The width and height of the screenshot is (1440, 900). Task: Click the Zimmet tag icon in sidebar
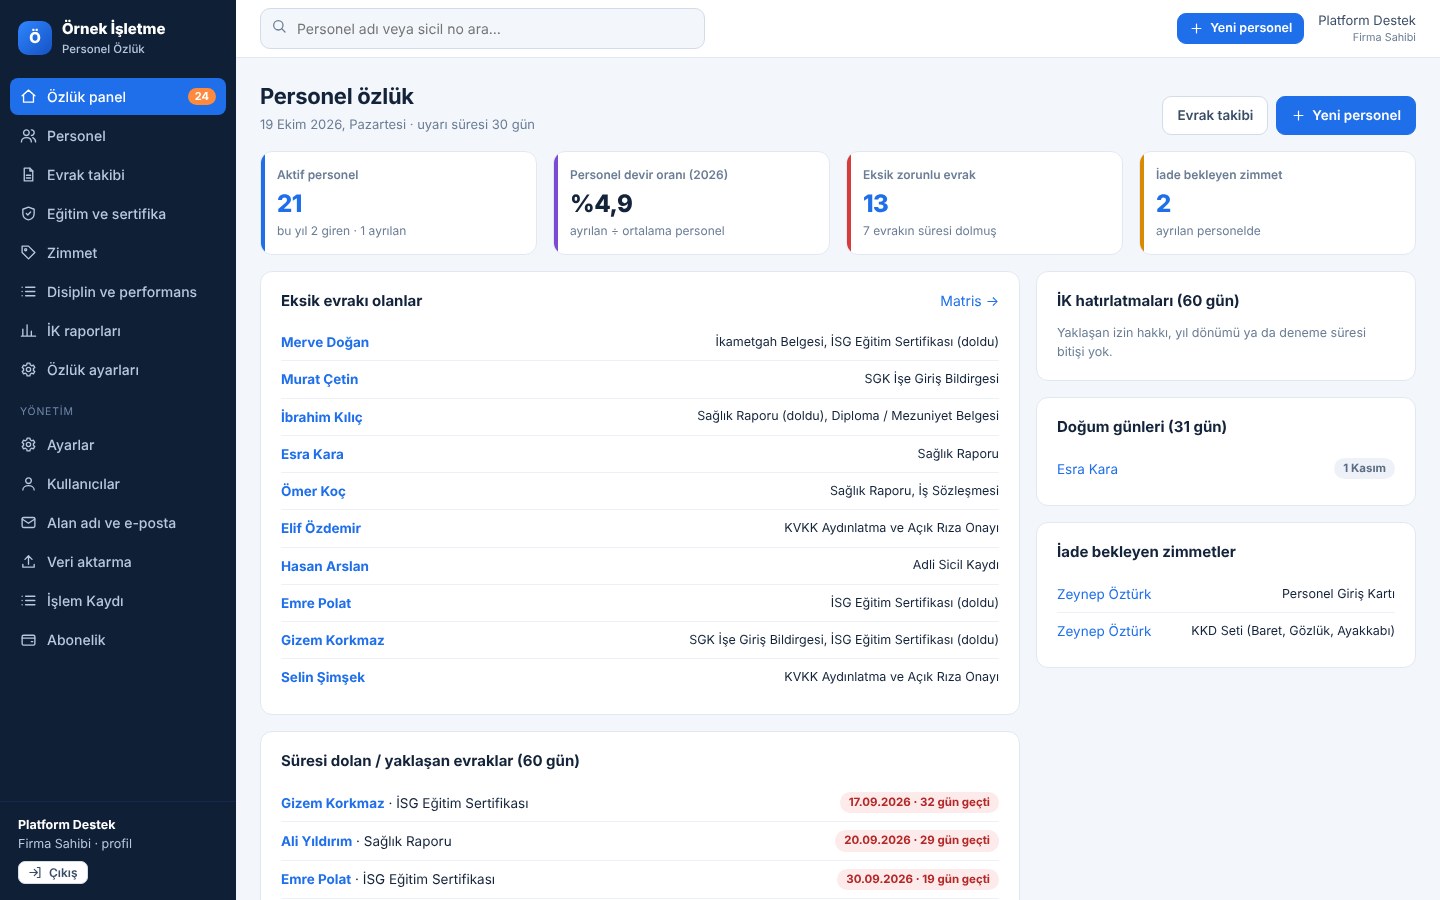(x=28, y=253)
